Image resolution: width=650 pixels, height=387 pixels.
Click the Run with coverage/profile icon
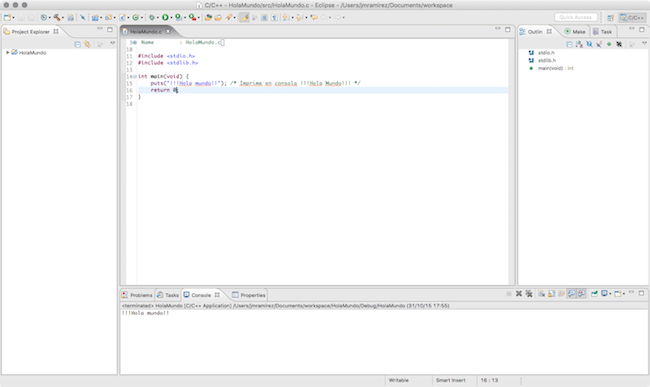[178, 17]
